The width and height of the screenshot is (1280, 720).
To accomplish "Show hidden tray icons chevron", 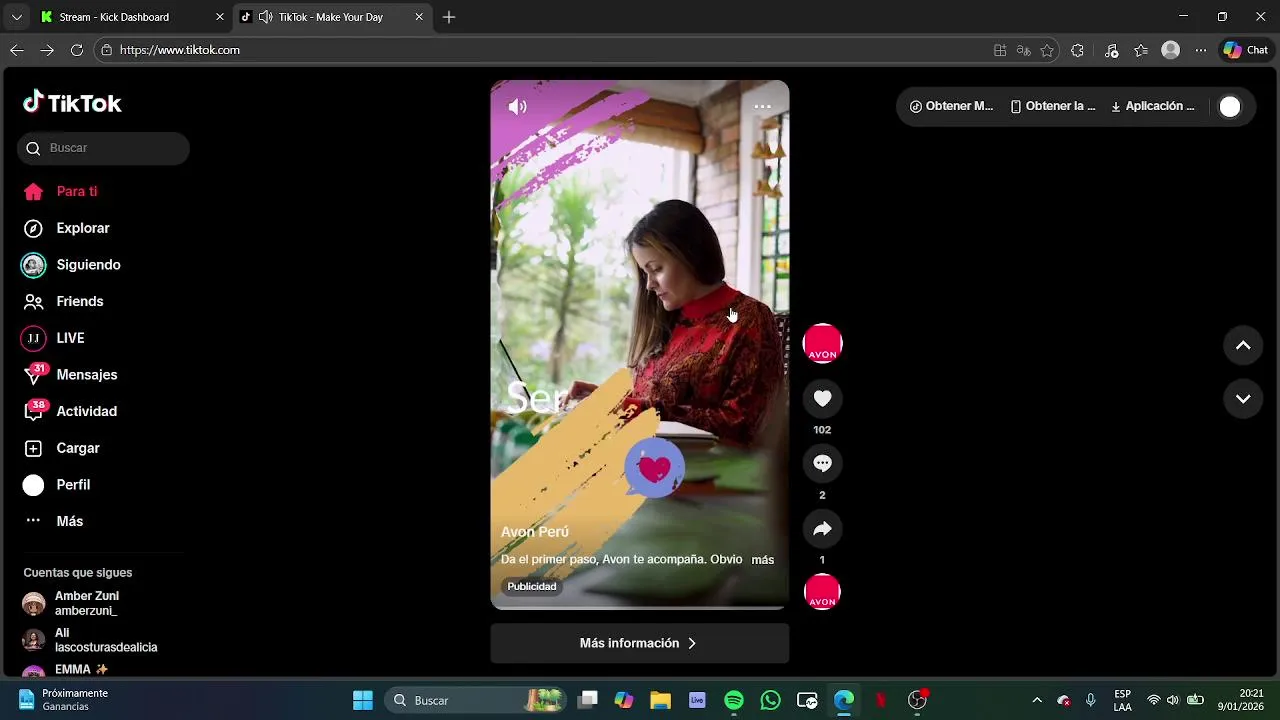I will tap(1037, 700).
